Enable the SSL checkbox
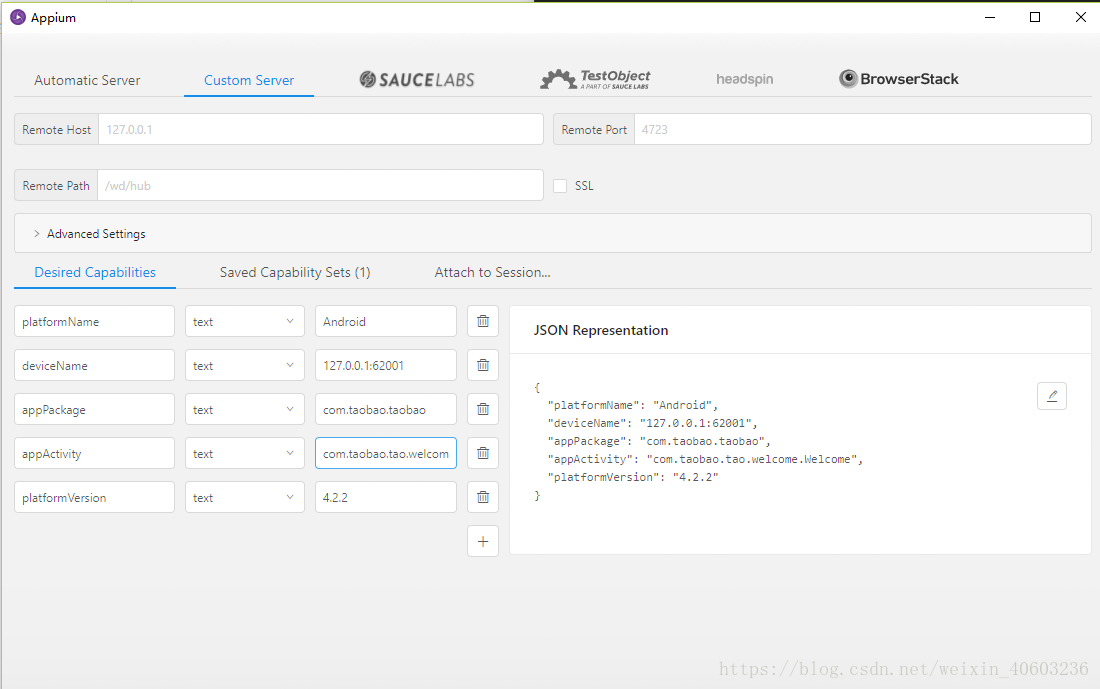 (560, 186)
